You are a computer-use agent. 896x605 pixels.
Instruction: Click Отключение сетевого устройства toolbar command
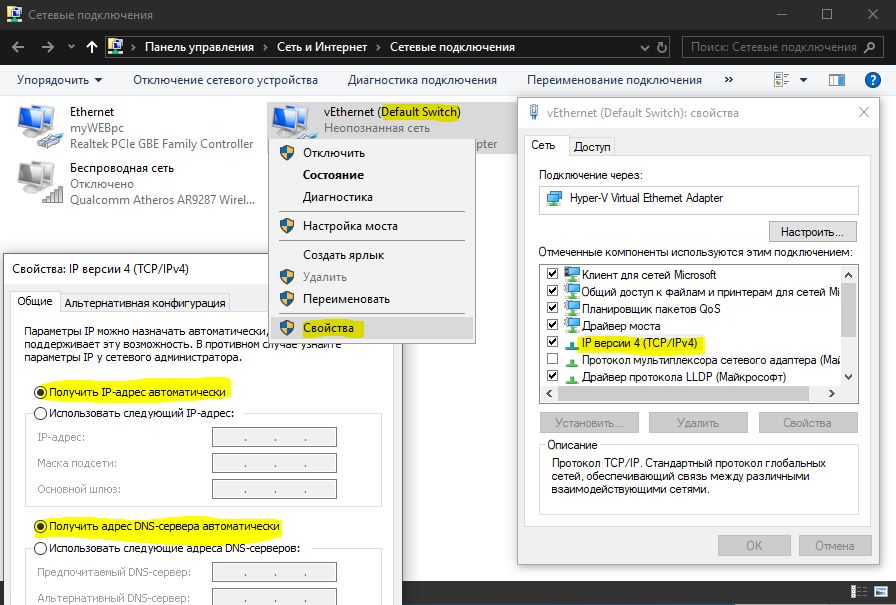225,80
